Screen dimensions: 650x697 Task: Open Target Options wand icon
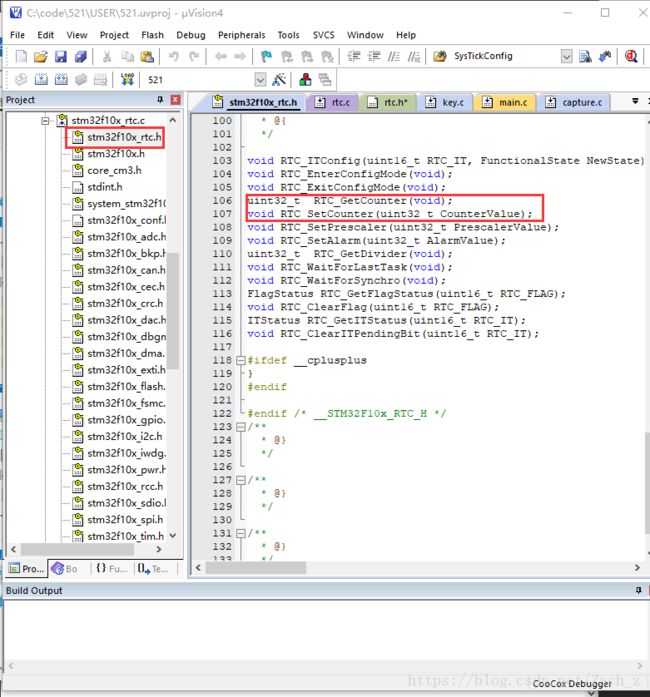coord(279,80)
